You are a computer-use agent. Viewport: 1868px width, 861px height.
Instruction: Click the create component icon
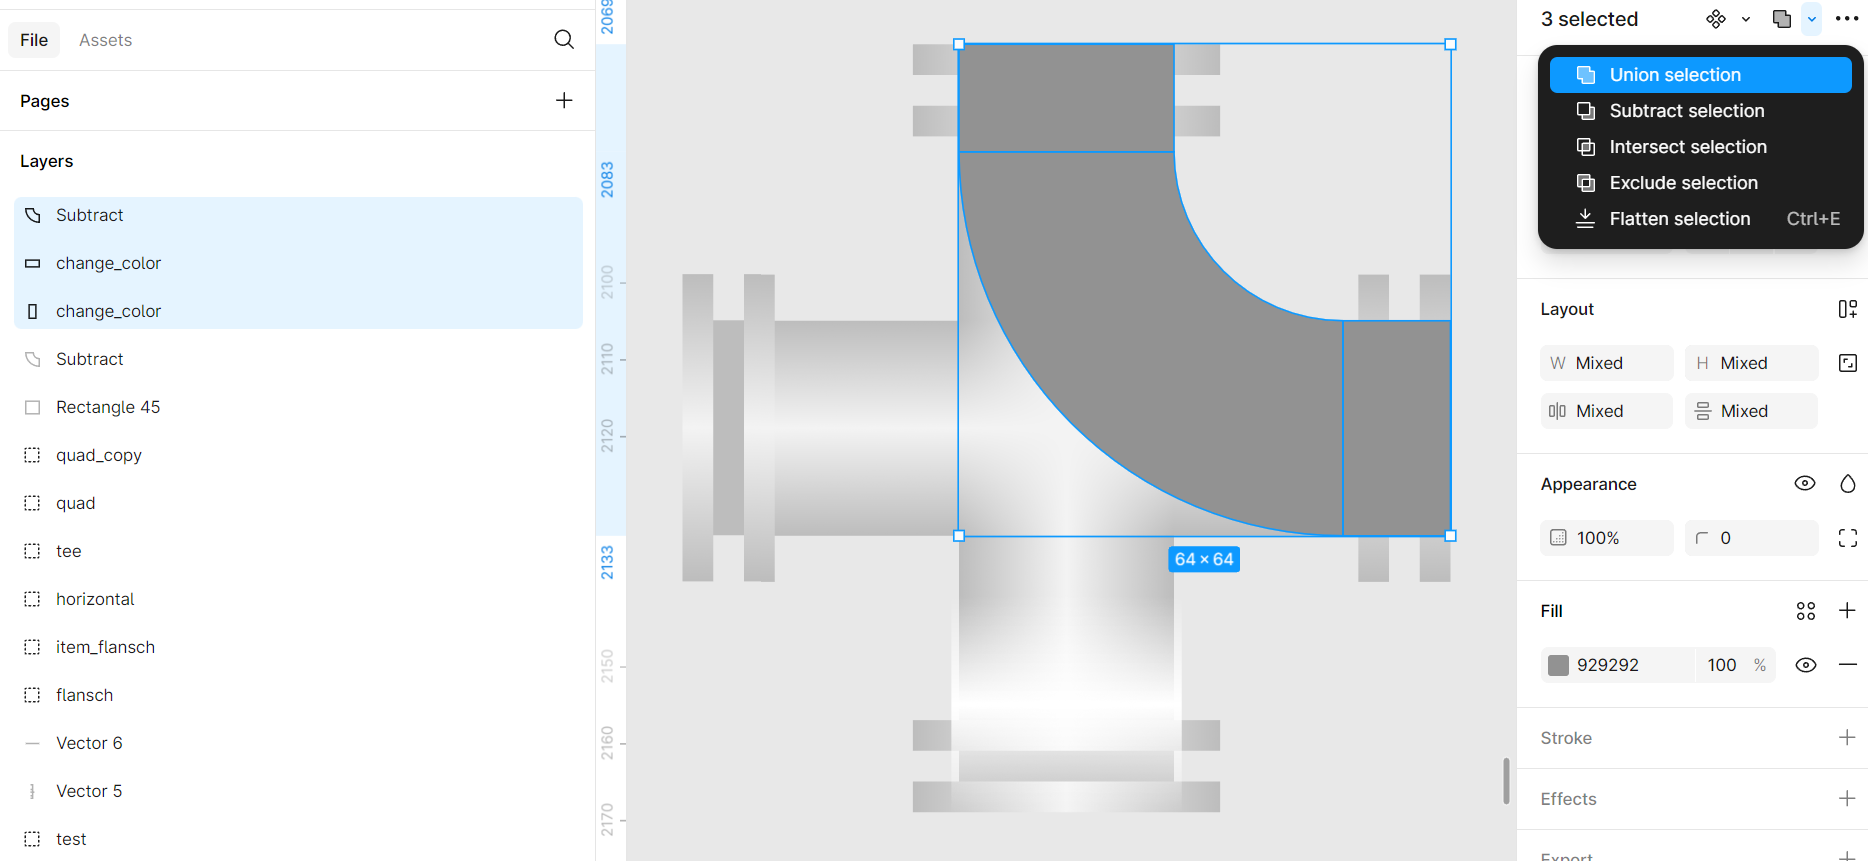click(1716, 19)
